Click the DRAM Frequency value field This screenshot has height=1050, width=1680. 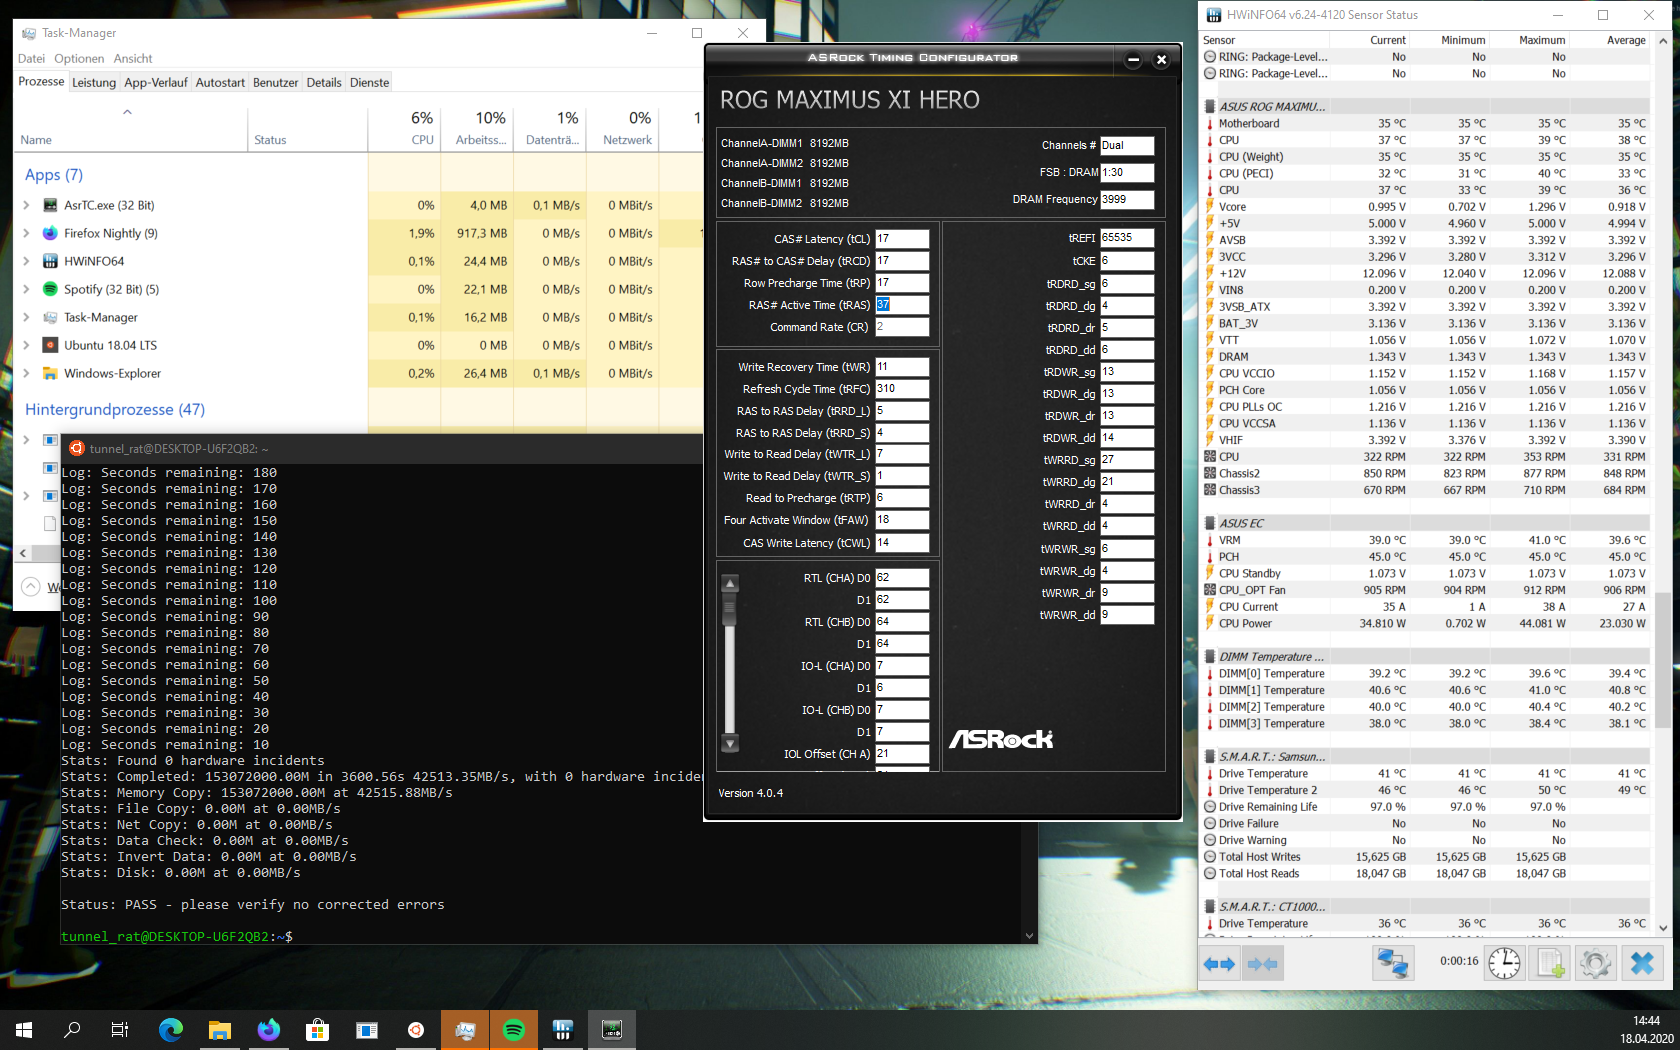[1127, 200]
